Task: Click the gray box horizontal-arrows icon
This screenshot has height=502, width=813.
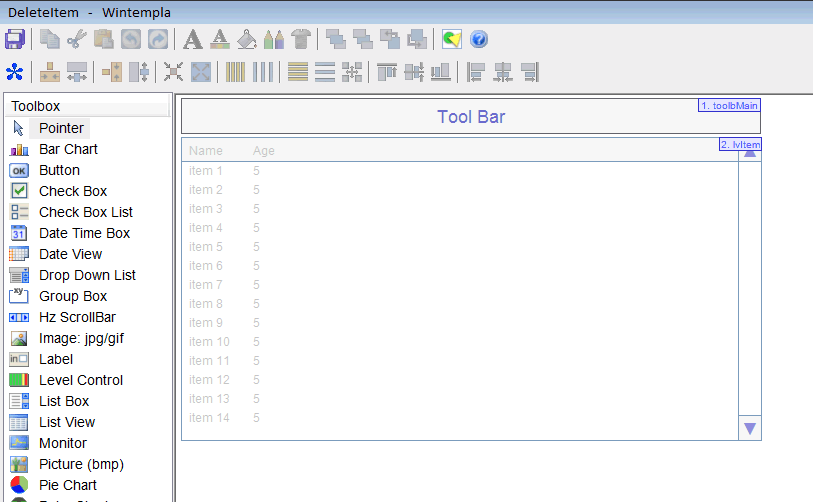Action: (77, 72)
